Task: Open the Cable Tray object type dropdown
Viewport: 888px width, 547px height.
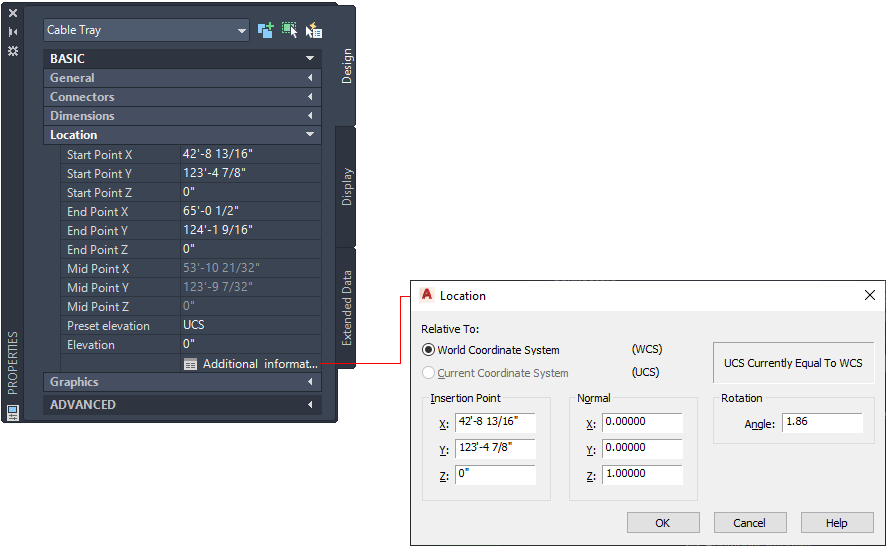Action: click(x=146, y=30)
